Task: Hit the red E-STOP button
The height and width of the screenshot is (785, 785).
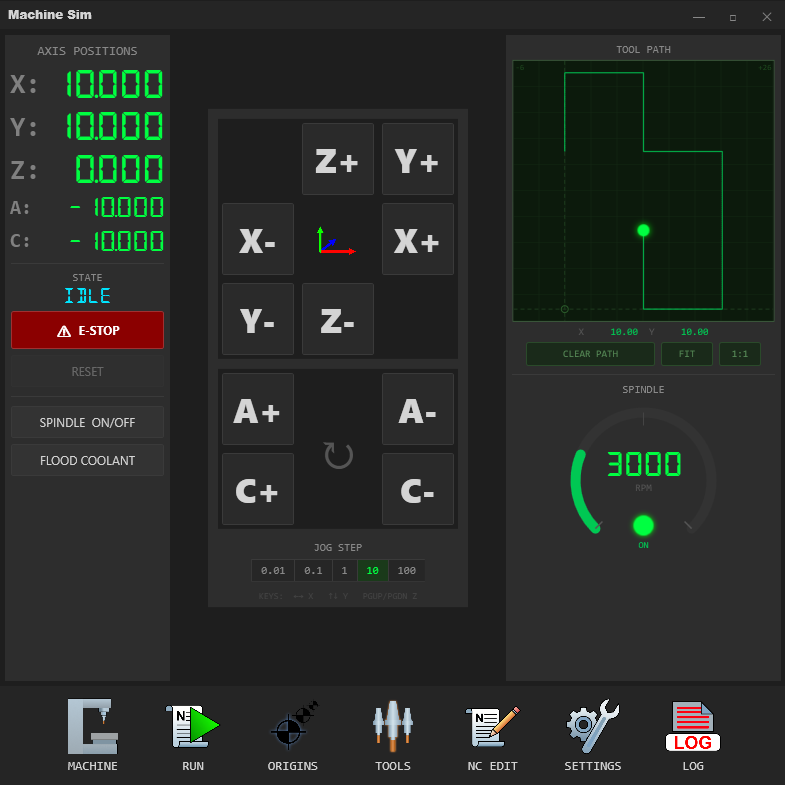Action: tap(88, 330)
